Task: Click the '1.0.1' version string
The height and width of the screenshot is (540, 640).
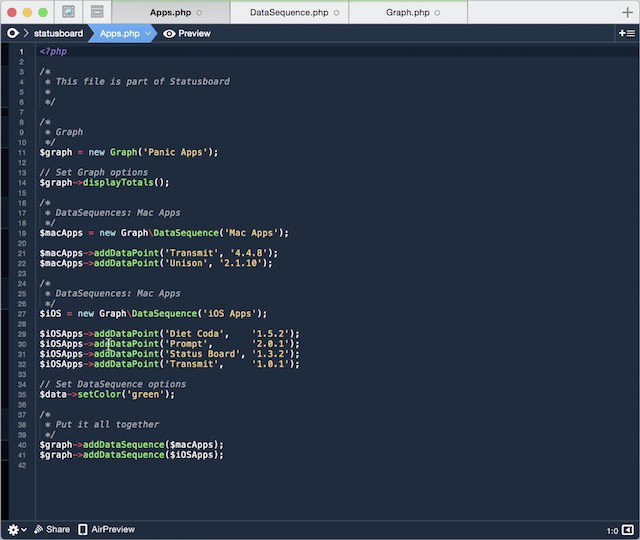Action: (x=270, y=364)
